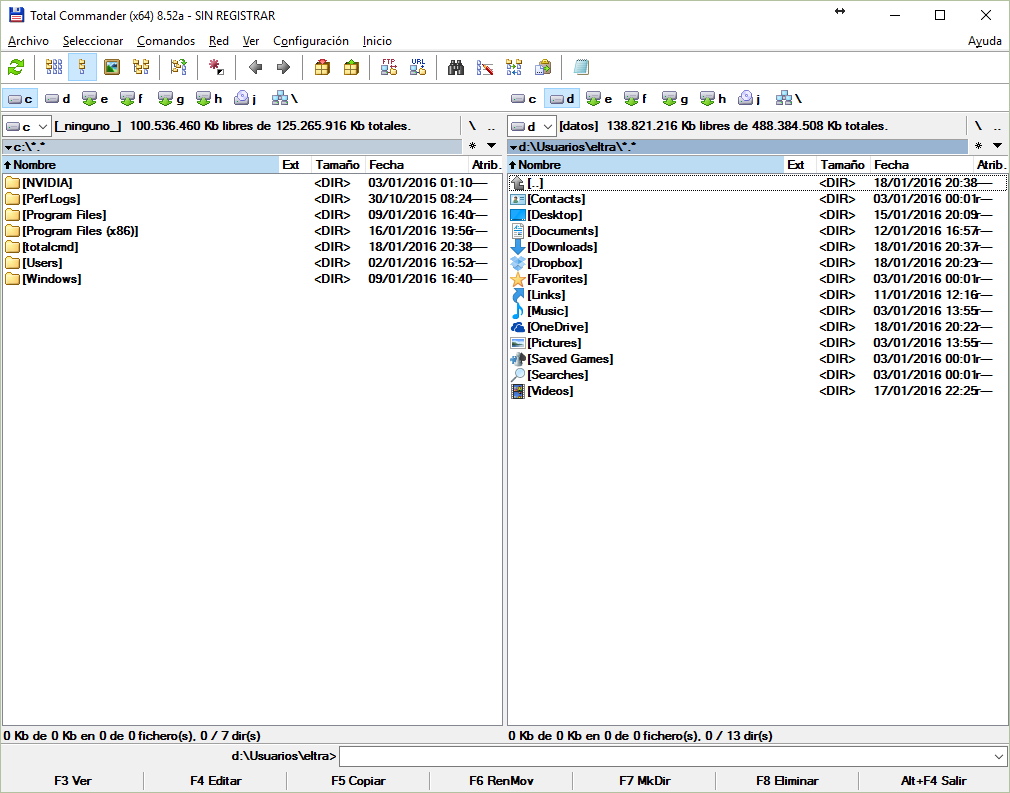
Task: Pack files with archive box icon
Action: click(x=322, y=67)
